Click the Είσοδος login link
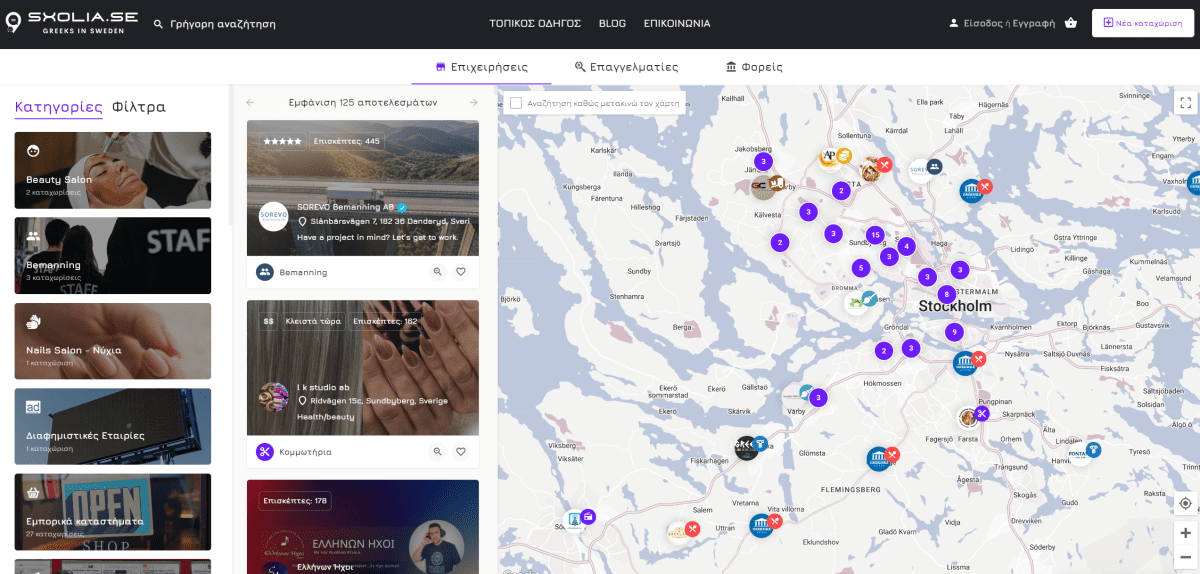The height and width of the screenshot is (574, 1200). point(983,23)
